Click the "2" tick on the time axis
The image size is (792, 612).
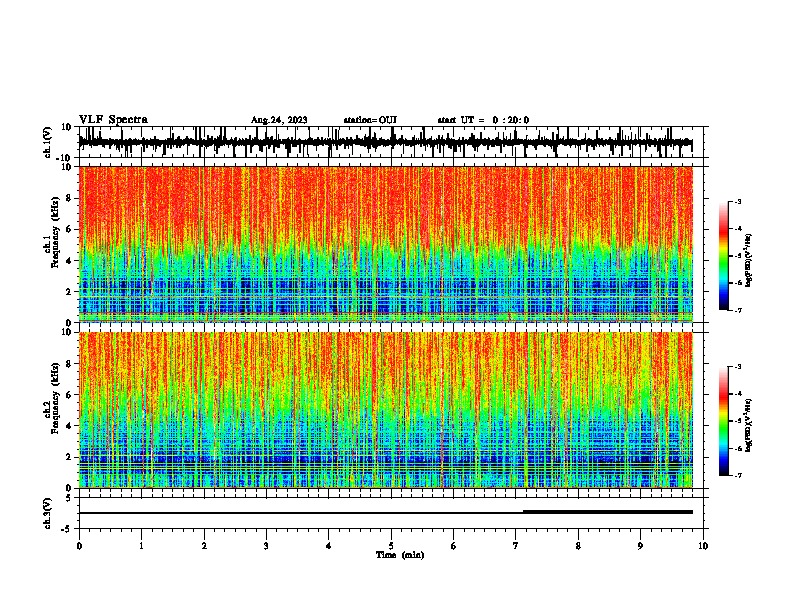[204, 546]
